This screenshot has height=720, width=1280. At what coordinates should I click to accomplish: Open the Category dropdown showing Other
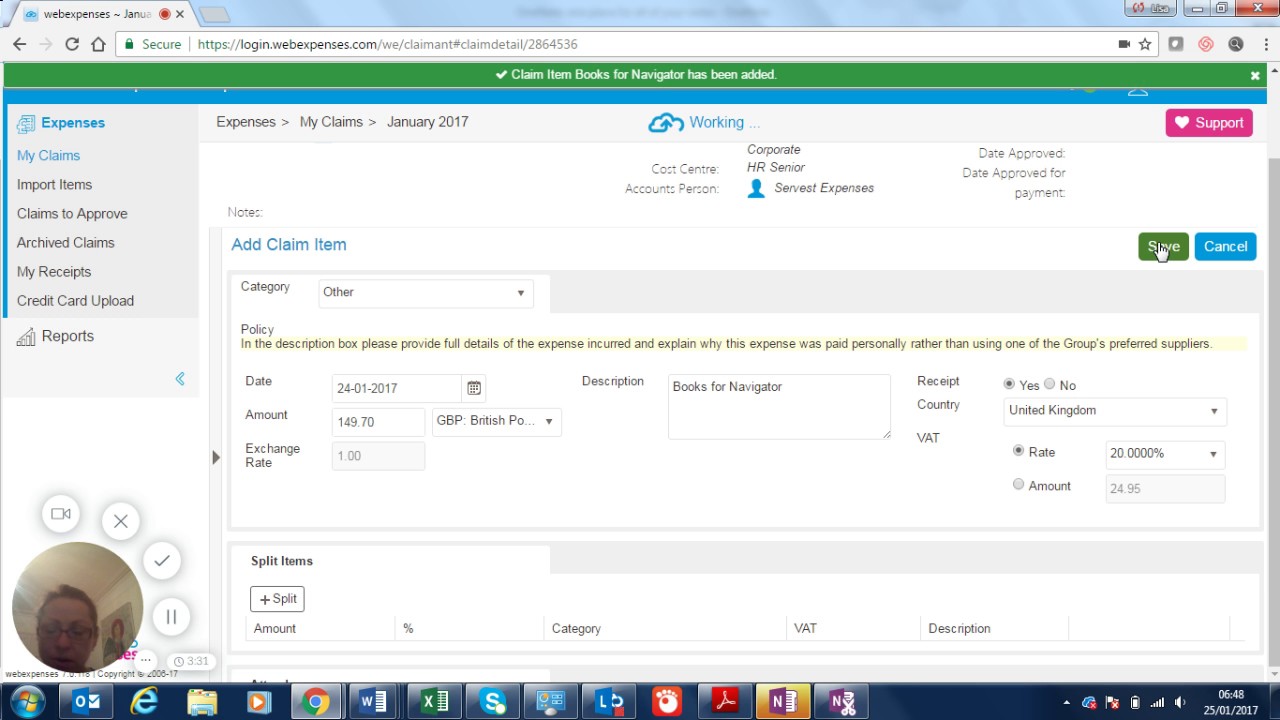pos(425,293)
